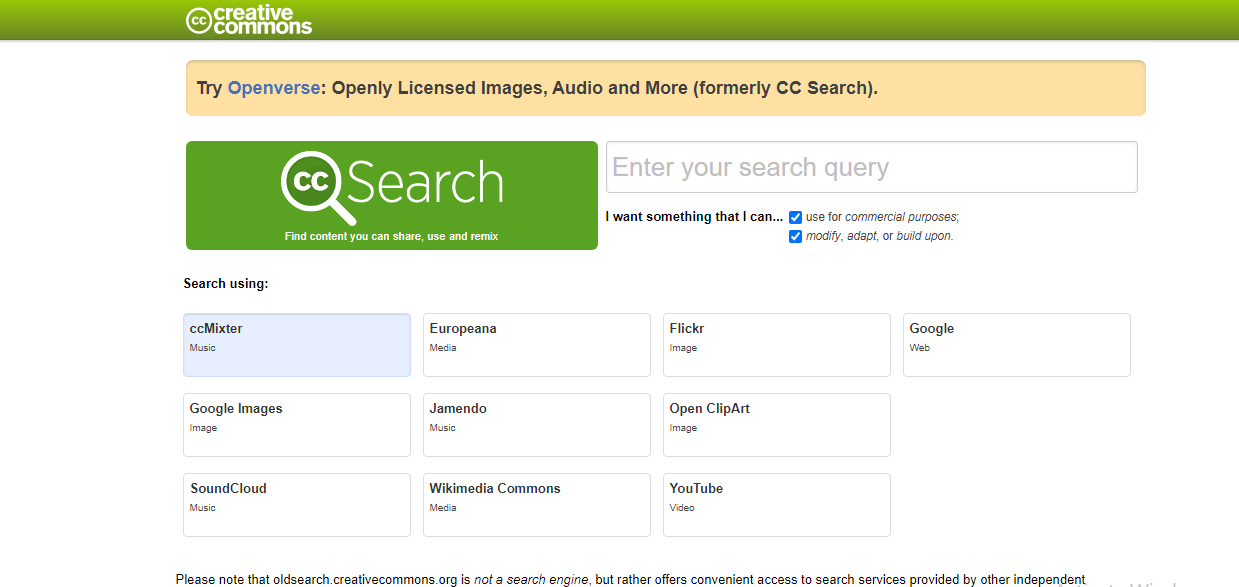Select Jamendo Music search source

point(537,425)
